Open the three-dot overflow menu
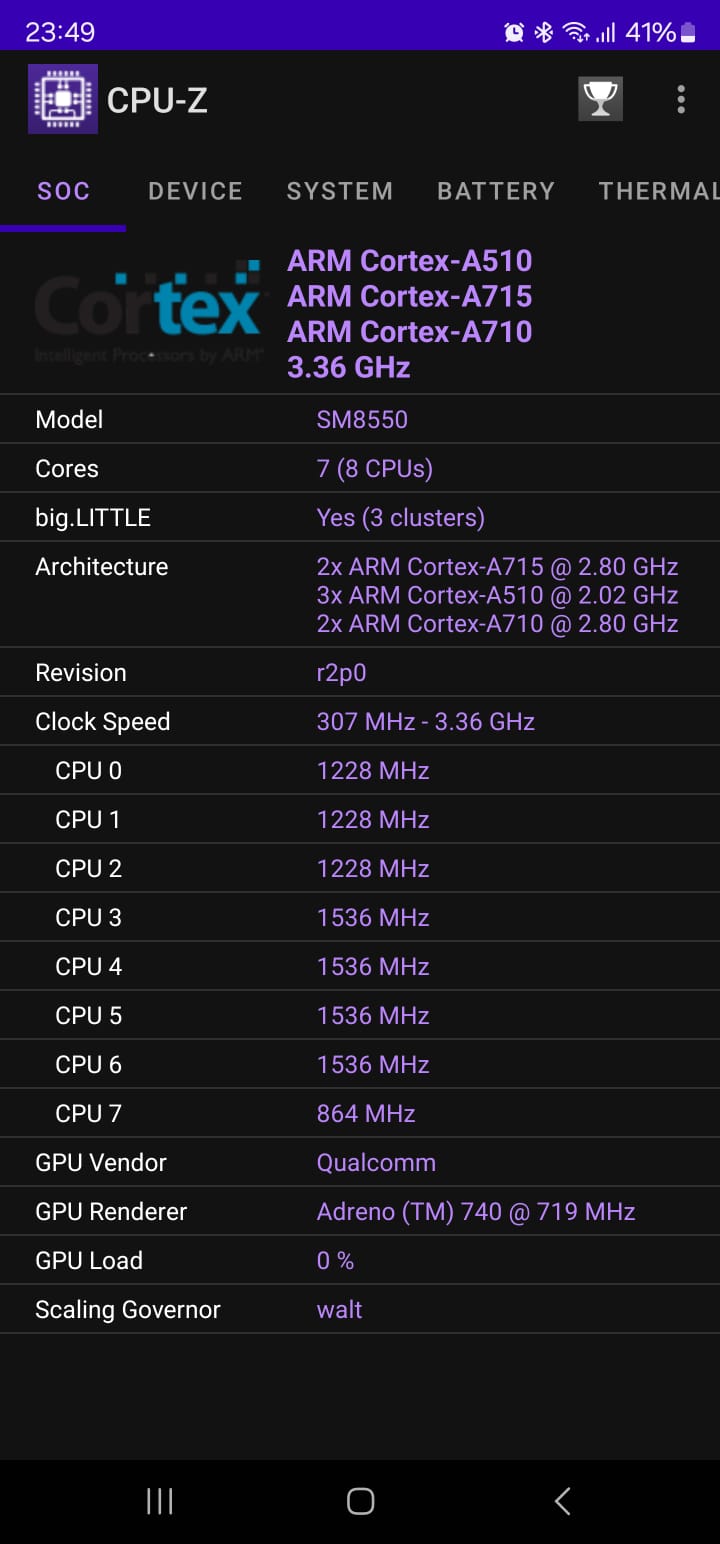 (681, 99)
